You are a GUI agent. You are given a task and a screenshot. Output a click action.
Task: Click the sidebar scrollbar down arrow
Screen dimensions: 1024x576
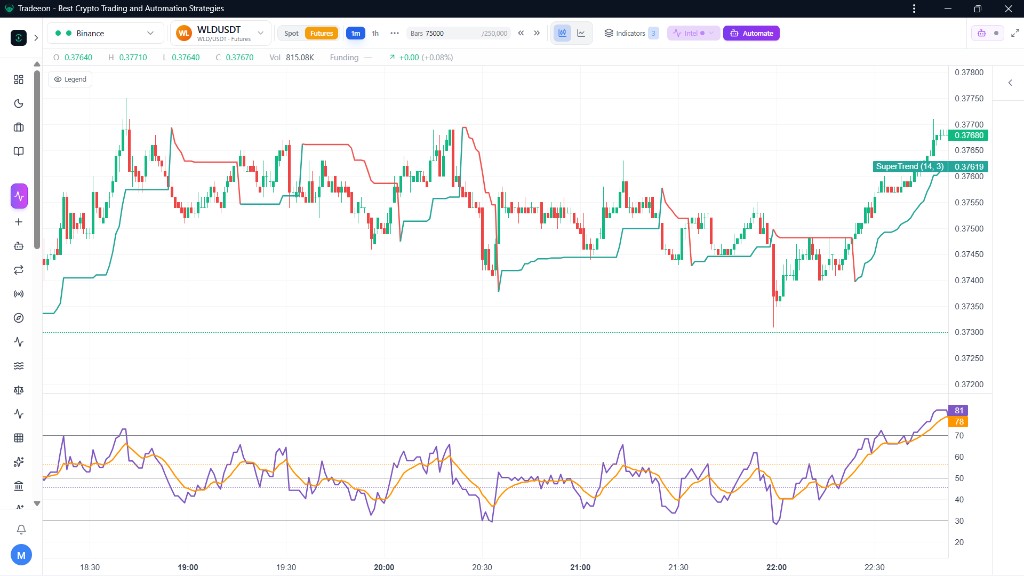click(x=37, y=504)
